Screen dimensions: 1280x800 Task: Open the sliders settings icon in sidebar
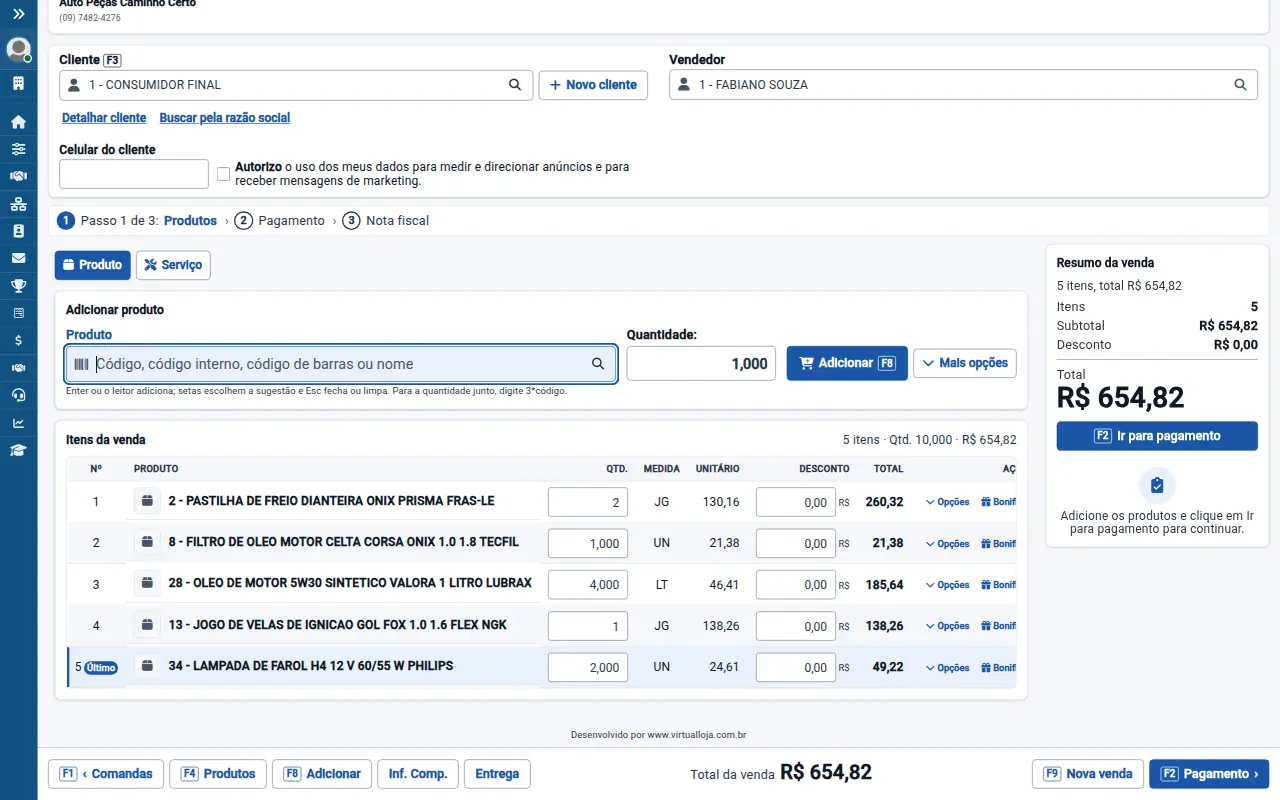point(18,149)
